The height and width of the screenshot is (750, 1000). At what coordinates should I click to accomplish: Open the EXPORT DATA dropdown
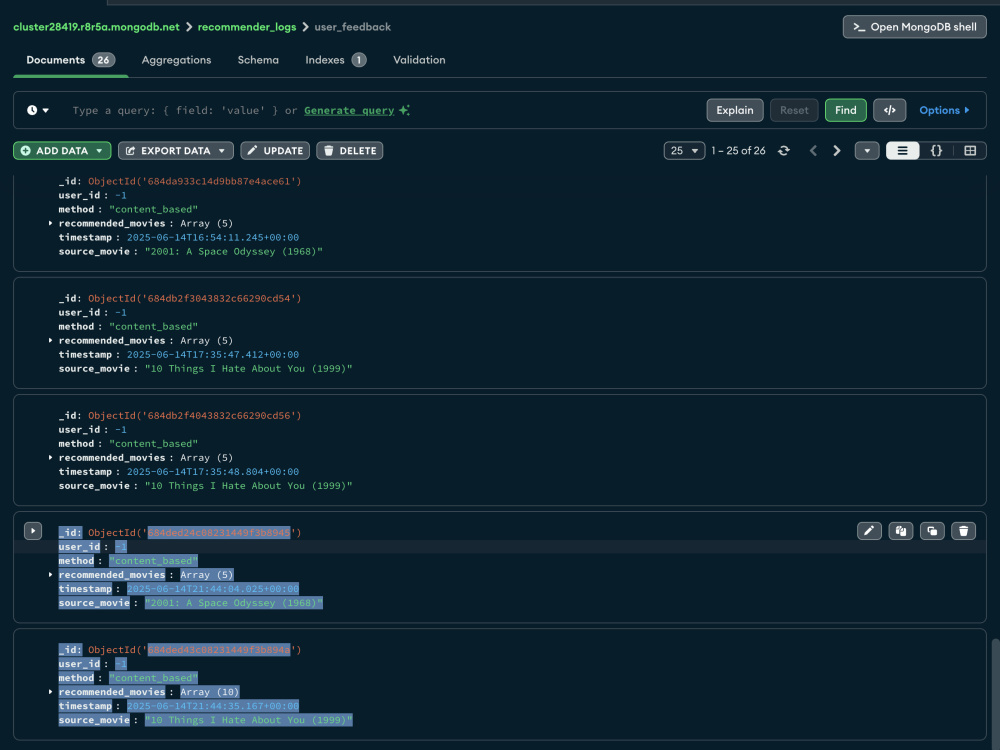coord(175,151)
